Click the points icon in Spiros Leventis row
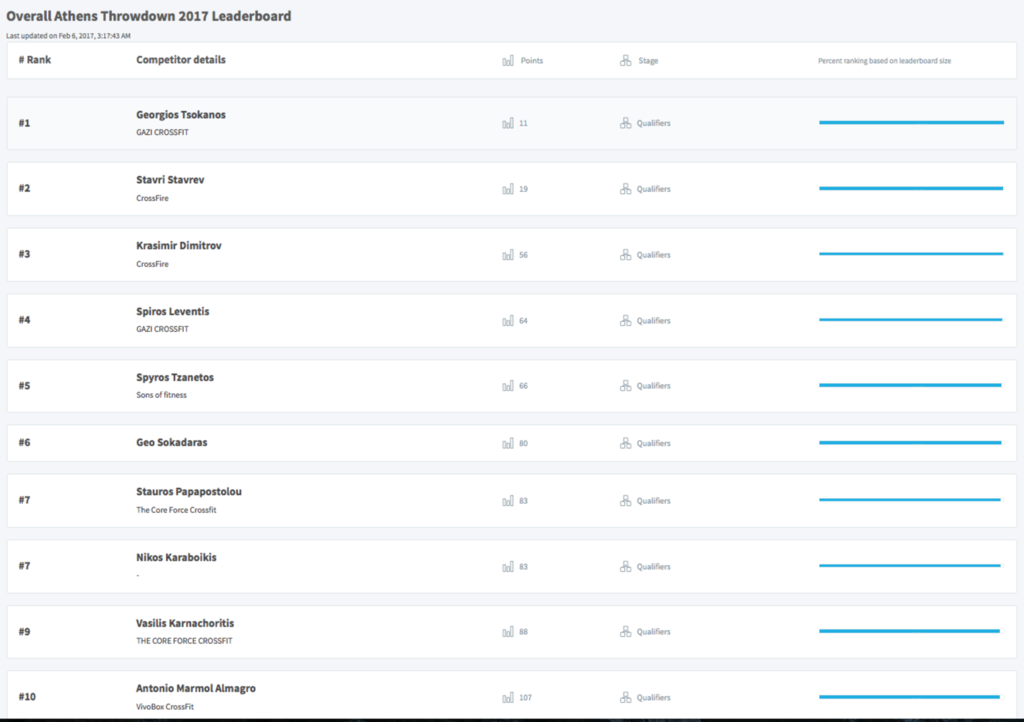1024x722 pixels. click(x=507, y=321)
